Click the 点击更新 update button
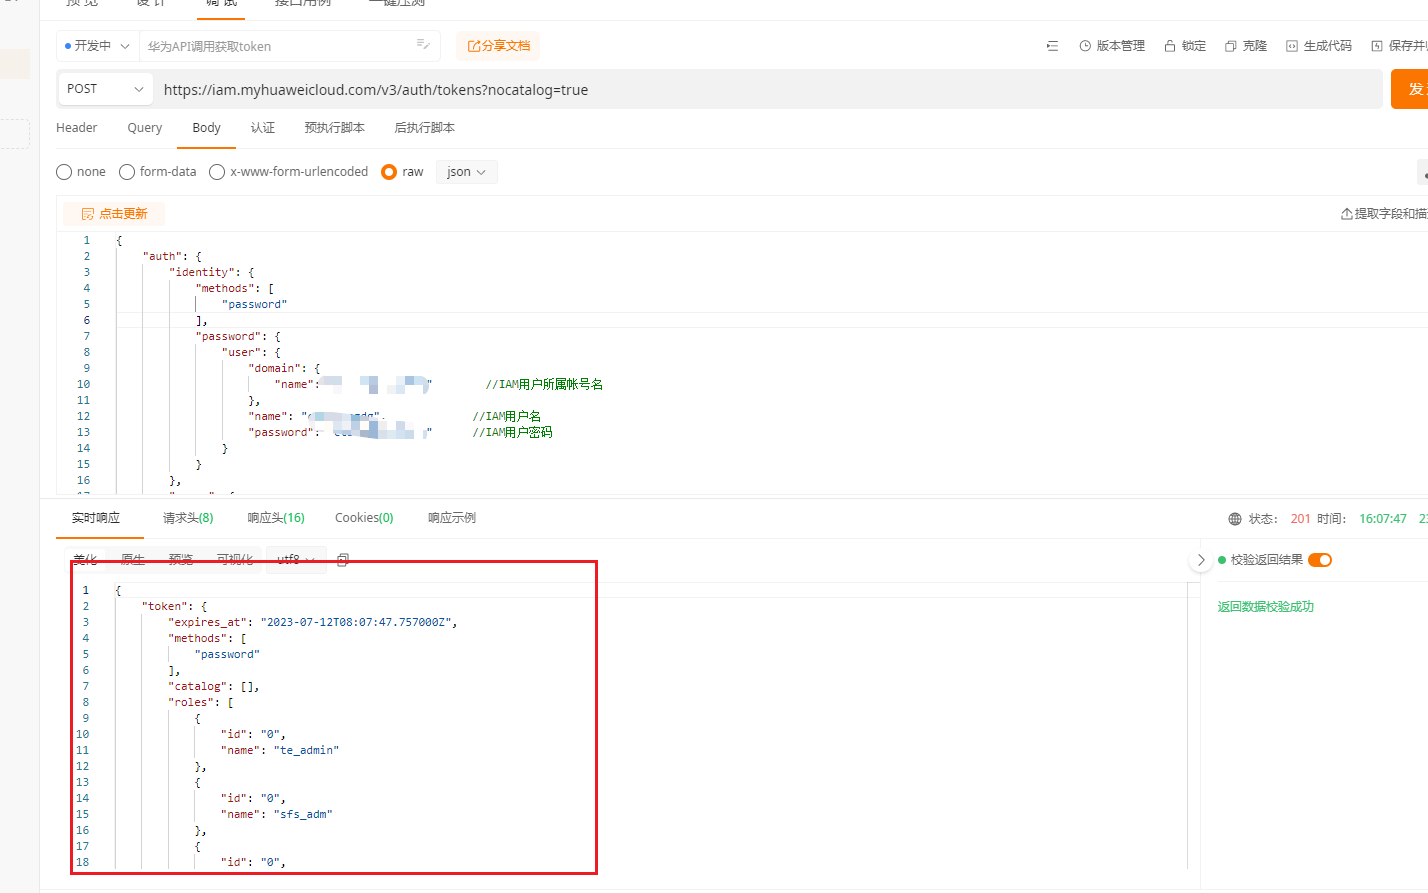 (x=114, y=214)
